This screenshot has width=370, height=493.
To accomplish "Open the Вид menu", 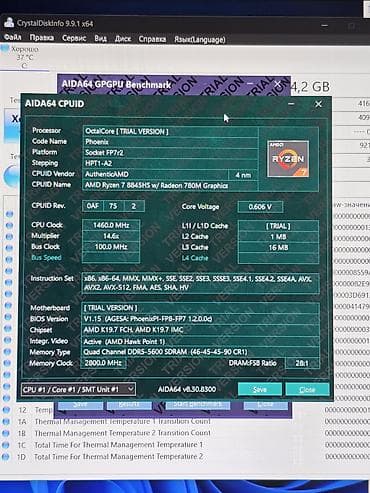I will click(100, 39).
